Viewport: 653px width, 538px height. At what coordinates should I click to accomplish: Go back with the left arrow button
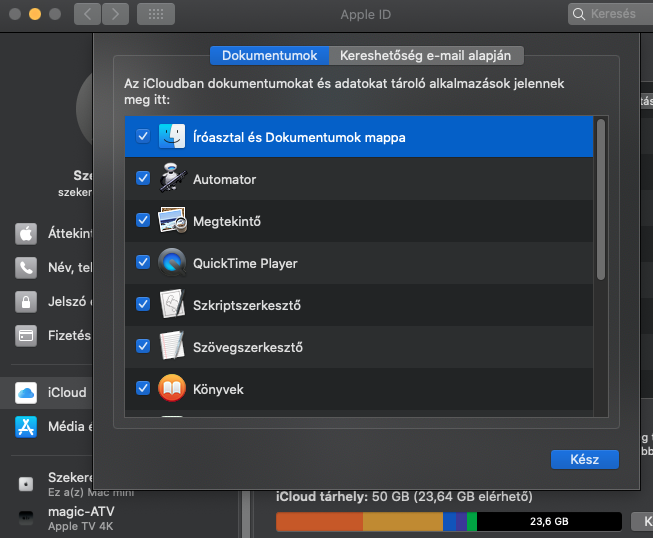click(x=87, y=14)
